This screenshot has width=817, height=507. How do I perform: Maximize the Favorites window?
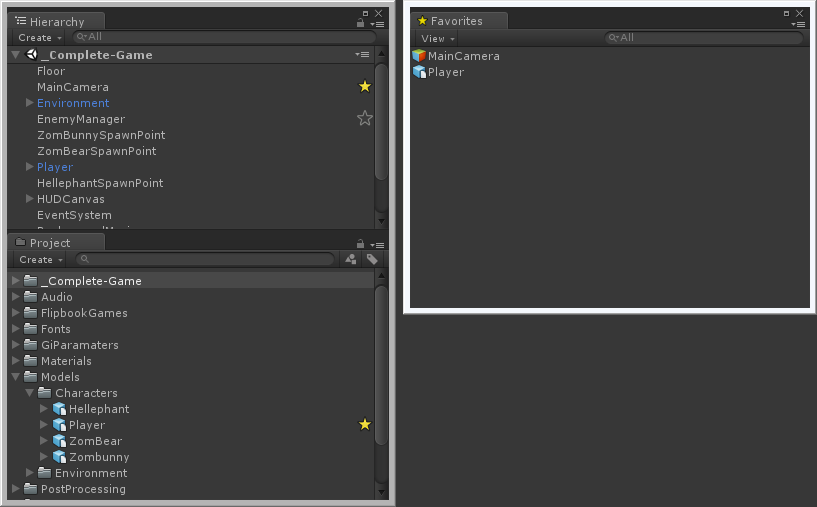click(786, 14)
